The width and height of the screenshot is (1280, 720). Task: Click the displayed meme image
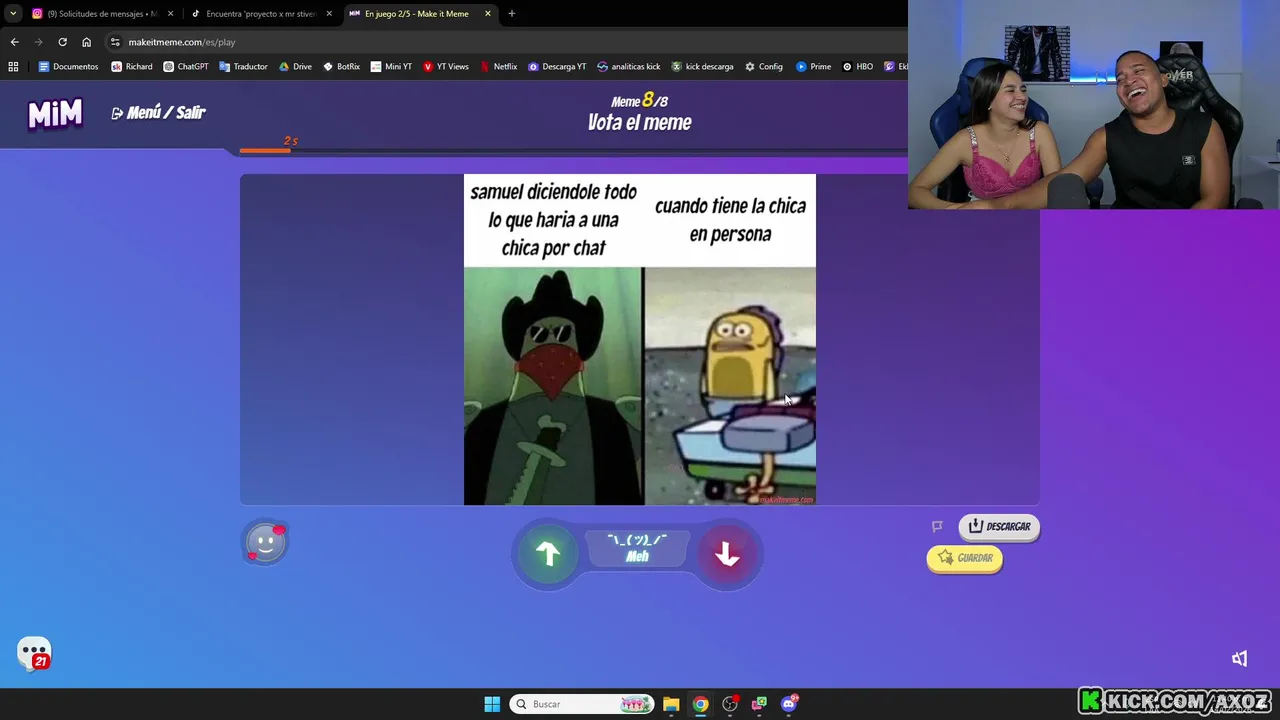click(640, 339)
